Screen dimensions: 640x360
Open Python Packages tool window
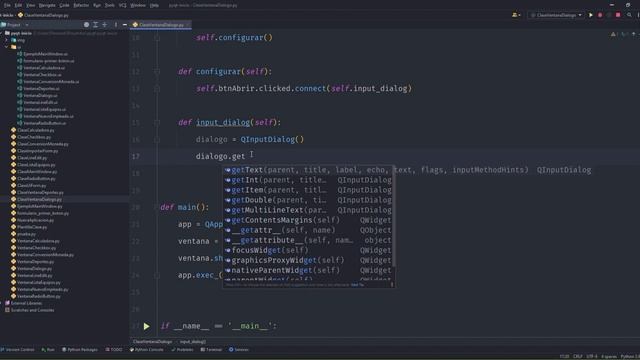80,350
